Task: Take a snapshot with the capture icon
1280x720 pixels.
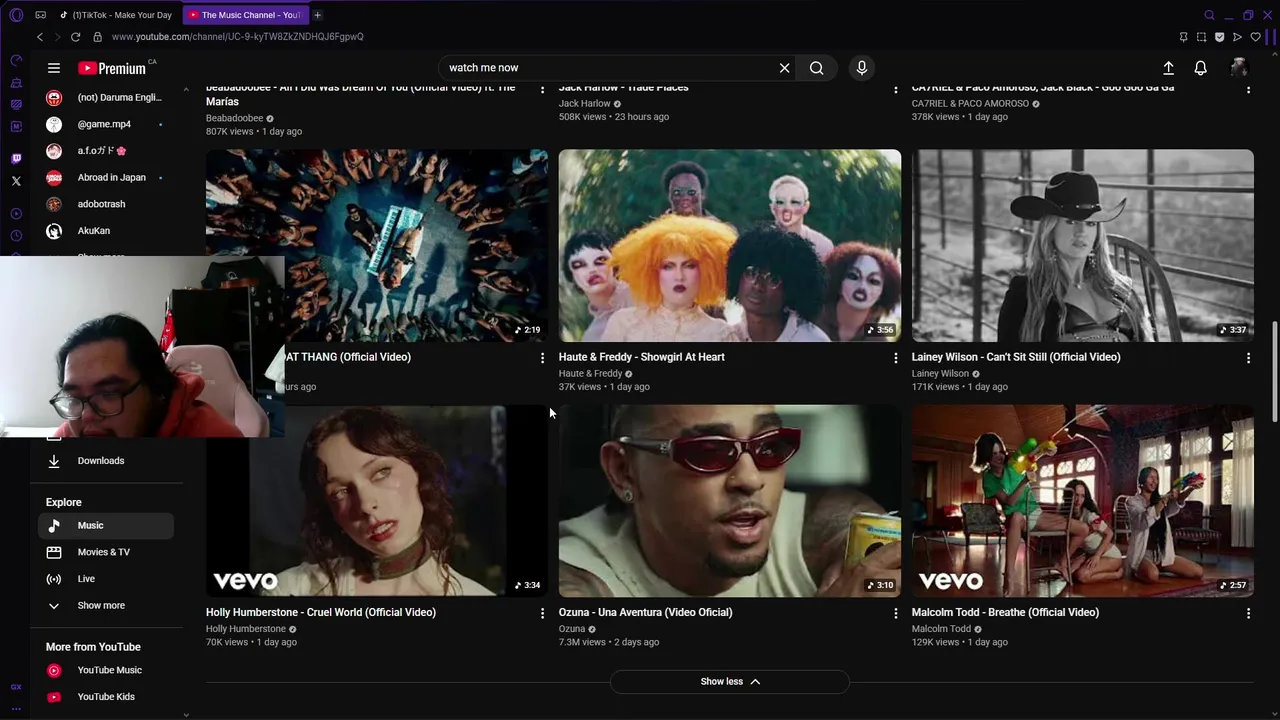Action: (1201, 37)
